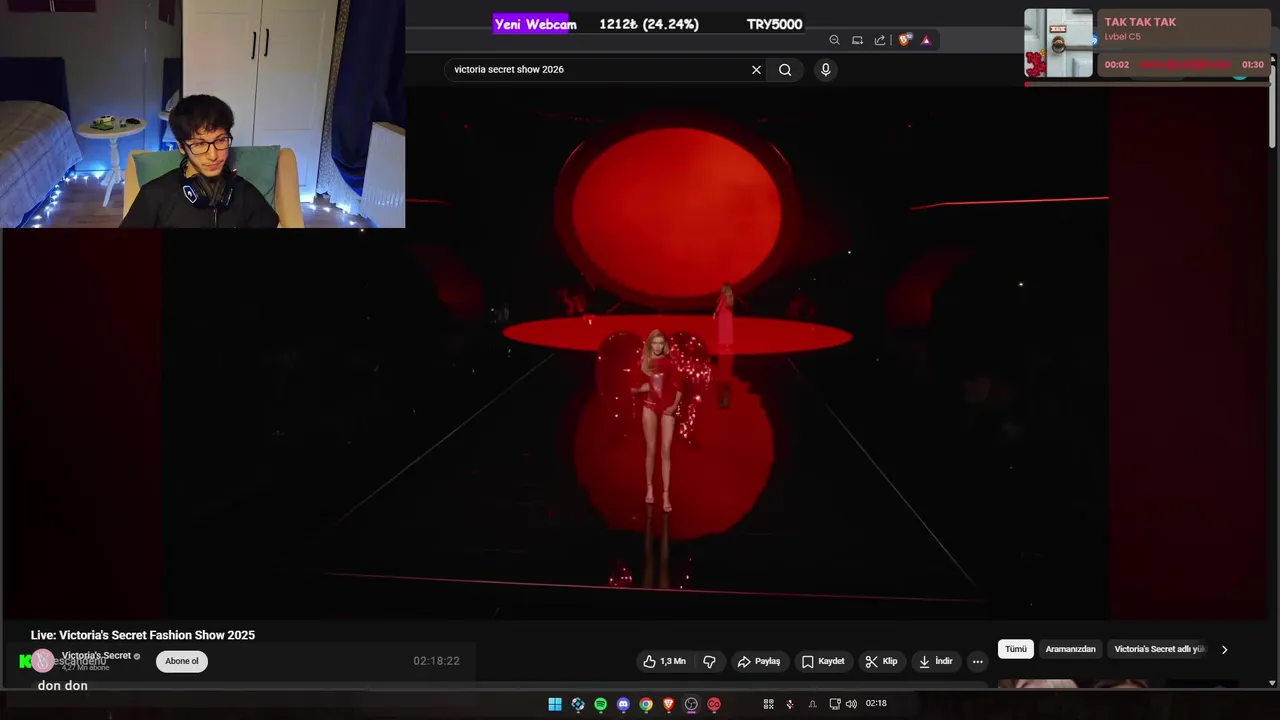The width and height of the screenshot is (1280, 720).
Task: Open Brave browser from the taskbar
Action: 669,704
